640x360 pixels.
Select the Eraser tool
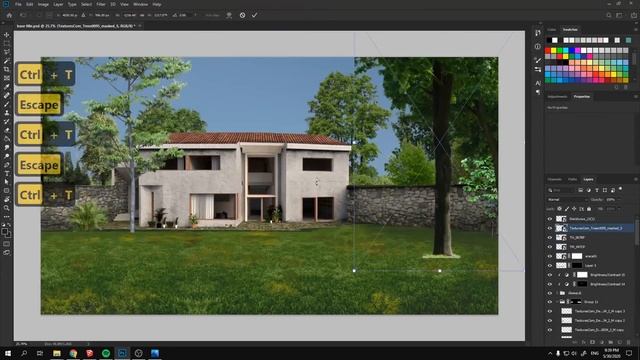(7, 130)
